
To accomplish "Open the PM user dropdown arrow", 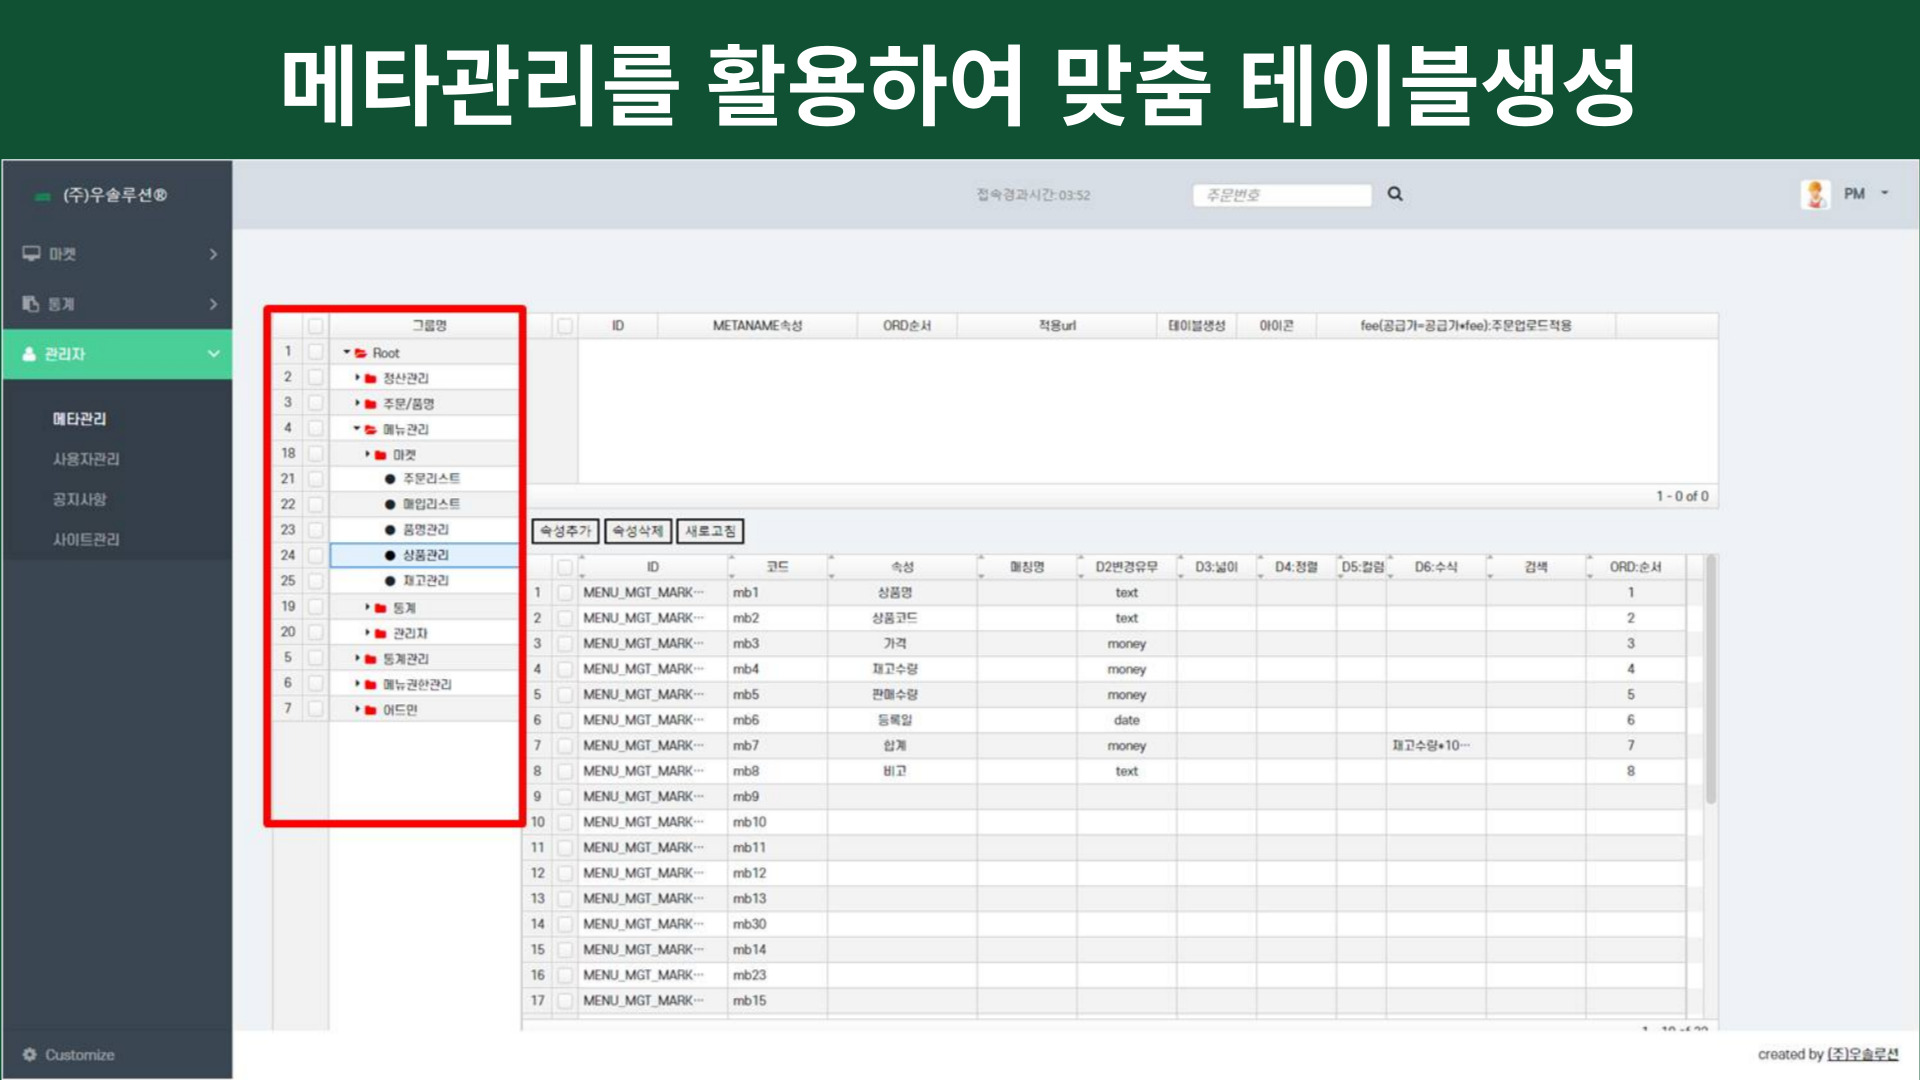I will 1885,193.
